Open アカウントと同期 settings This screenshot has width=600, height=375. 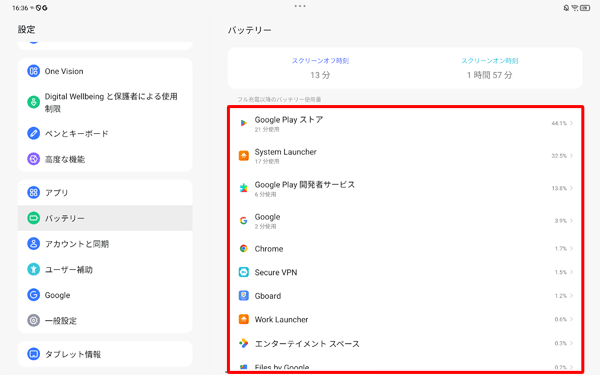point(105,244)
